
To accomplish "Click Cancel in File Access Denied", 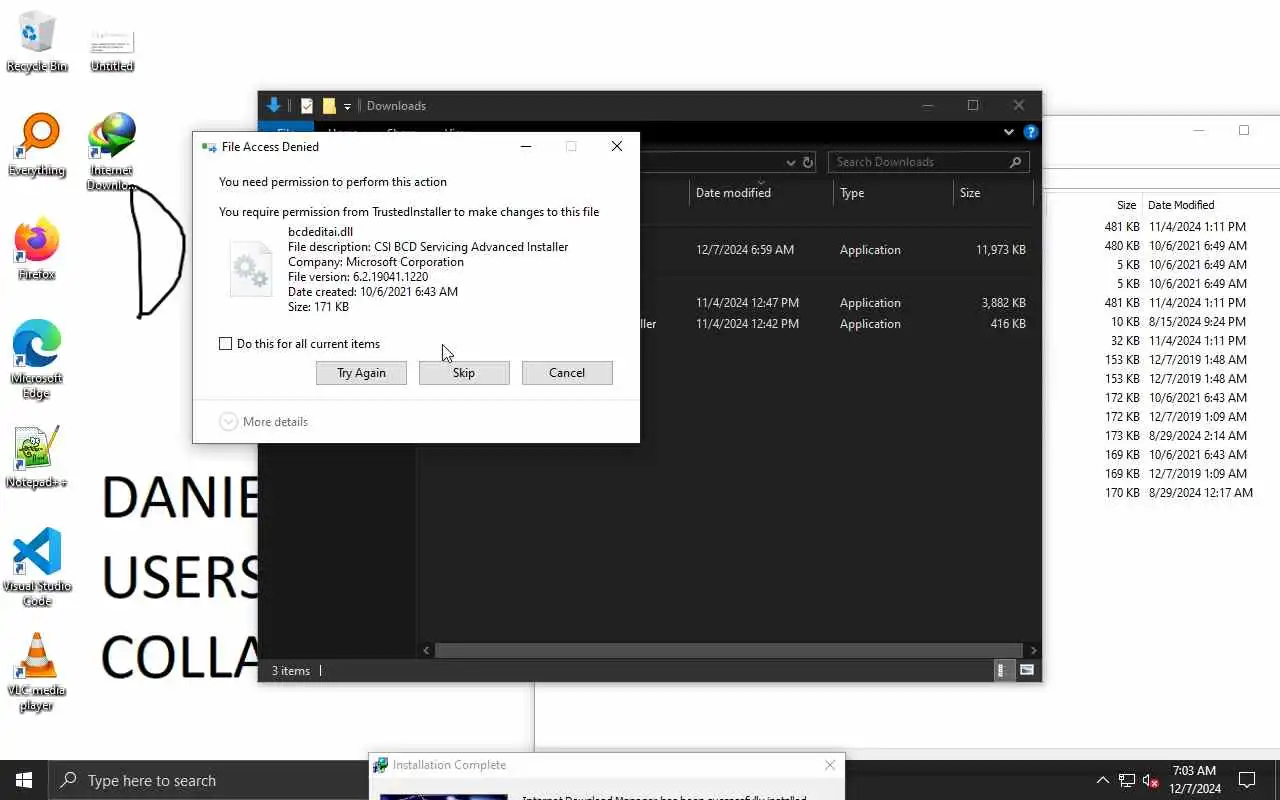I will tap(567, 373).
